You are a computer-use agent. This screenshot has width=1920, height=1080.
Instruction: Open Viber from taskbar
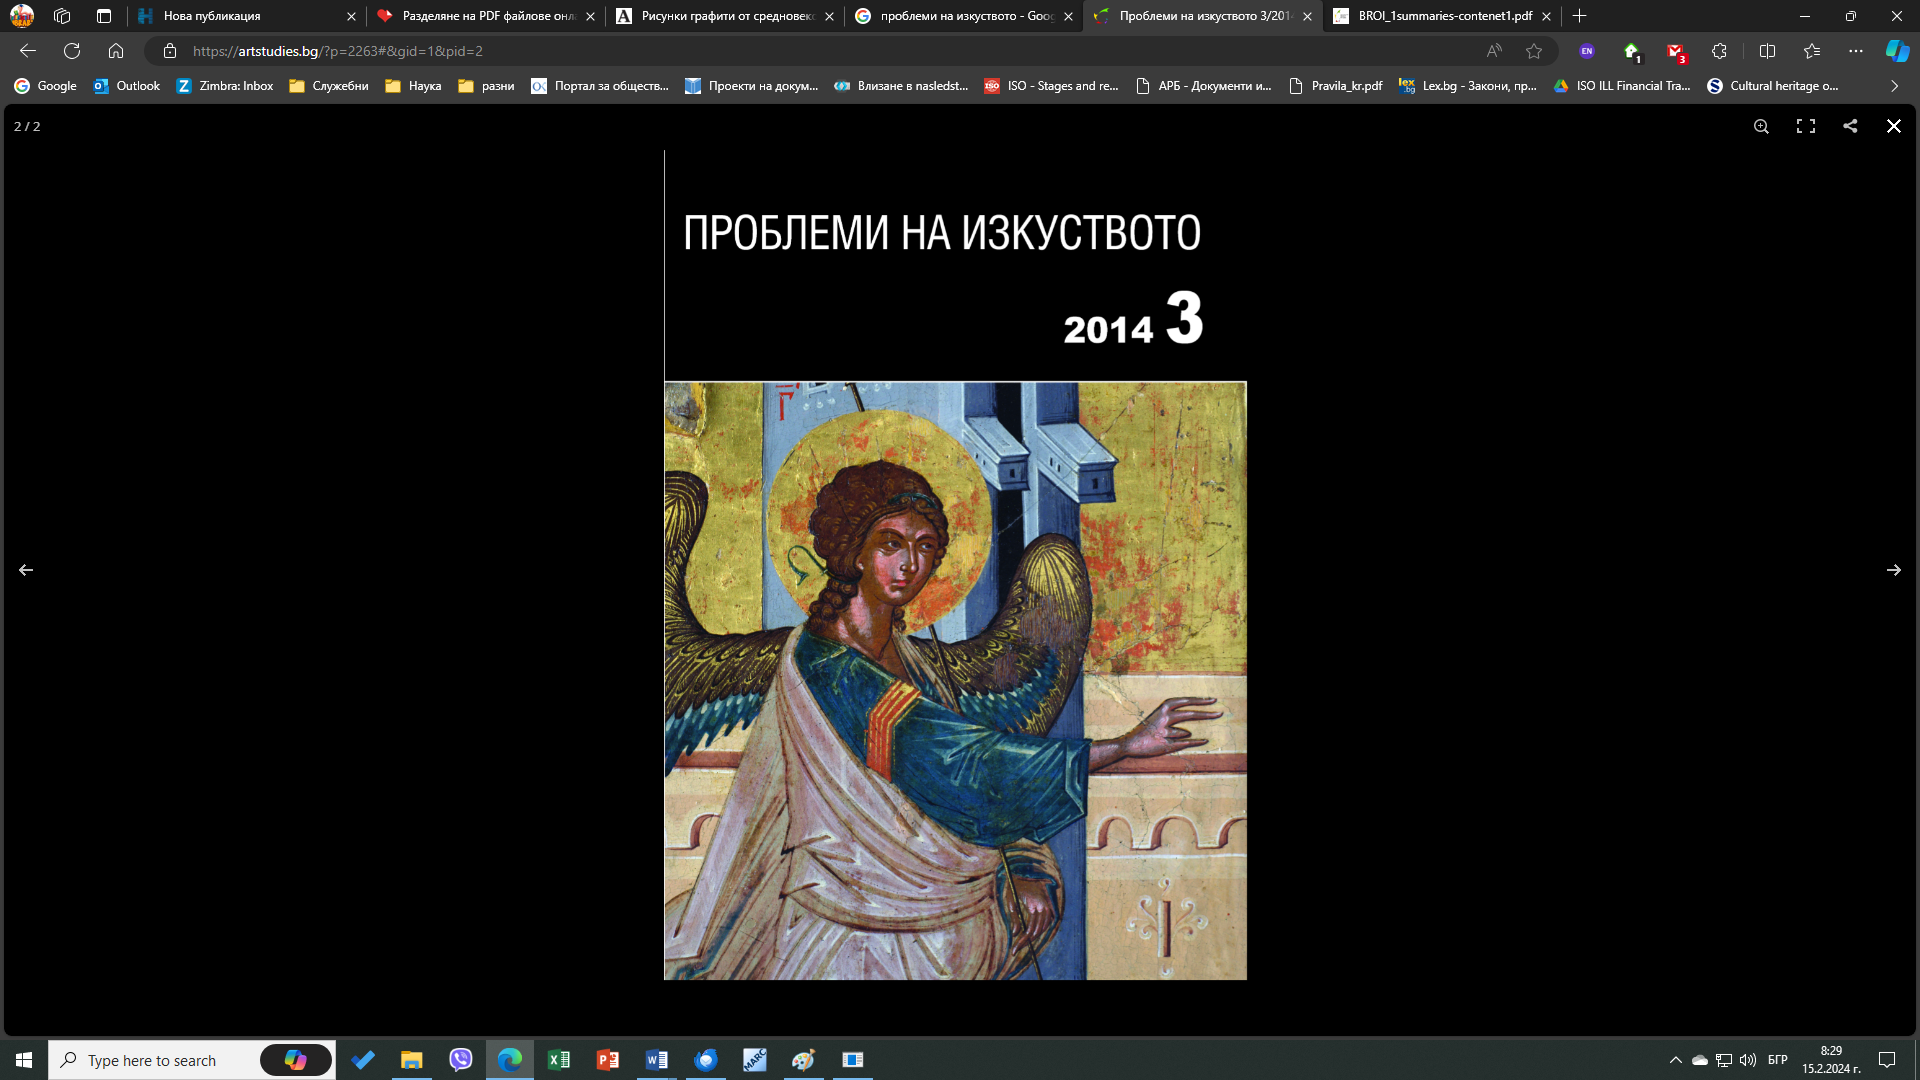coord(461,1060)
